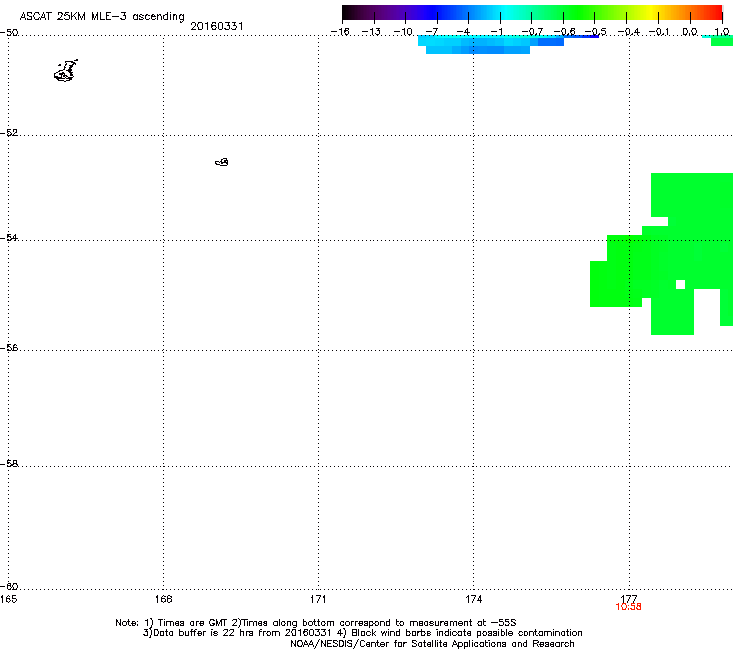This screenshot has width=740, height=650.
Task: Click the -1 color bar label
Action: 496,32
